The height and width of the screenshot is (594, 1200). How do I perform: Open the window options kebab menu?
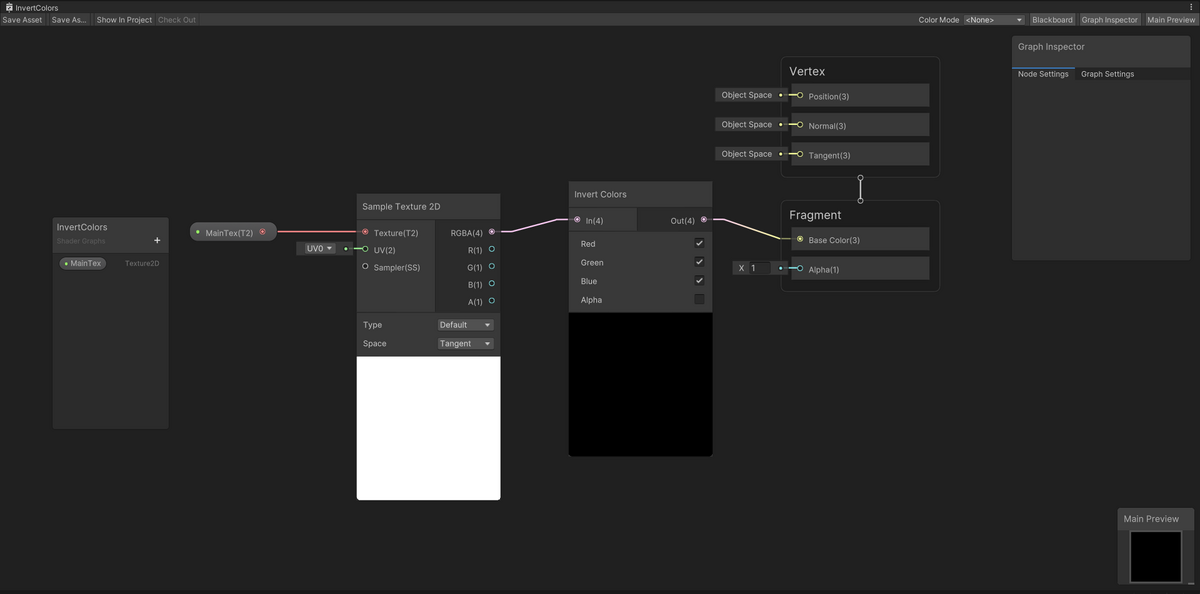[x=1190, y=7]
